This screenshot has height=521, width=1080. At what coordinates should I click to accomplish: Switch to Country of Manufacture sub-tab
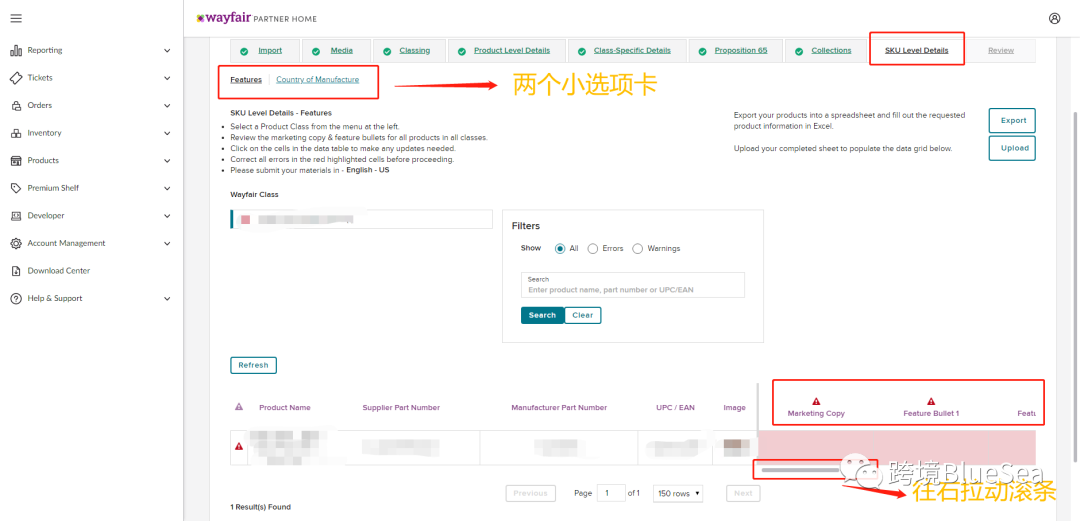coord(318,79)
